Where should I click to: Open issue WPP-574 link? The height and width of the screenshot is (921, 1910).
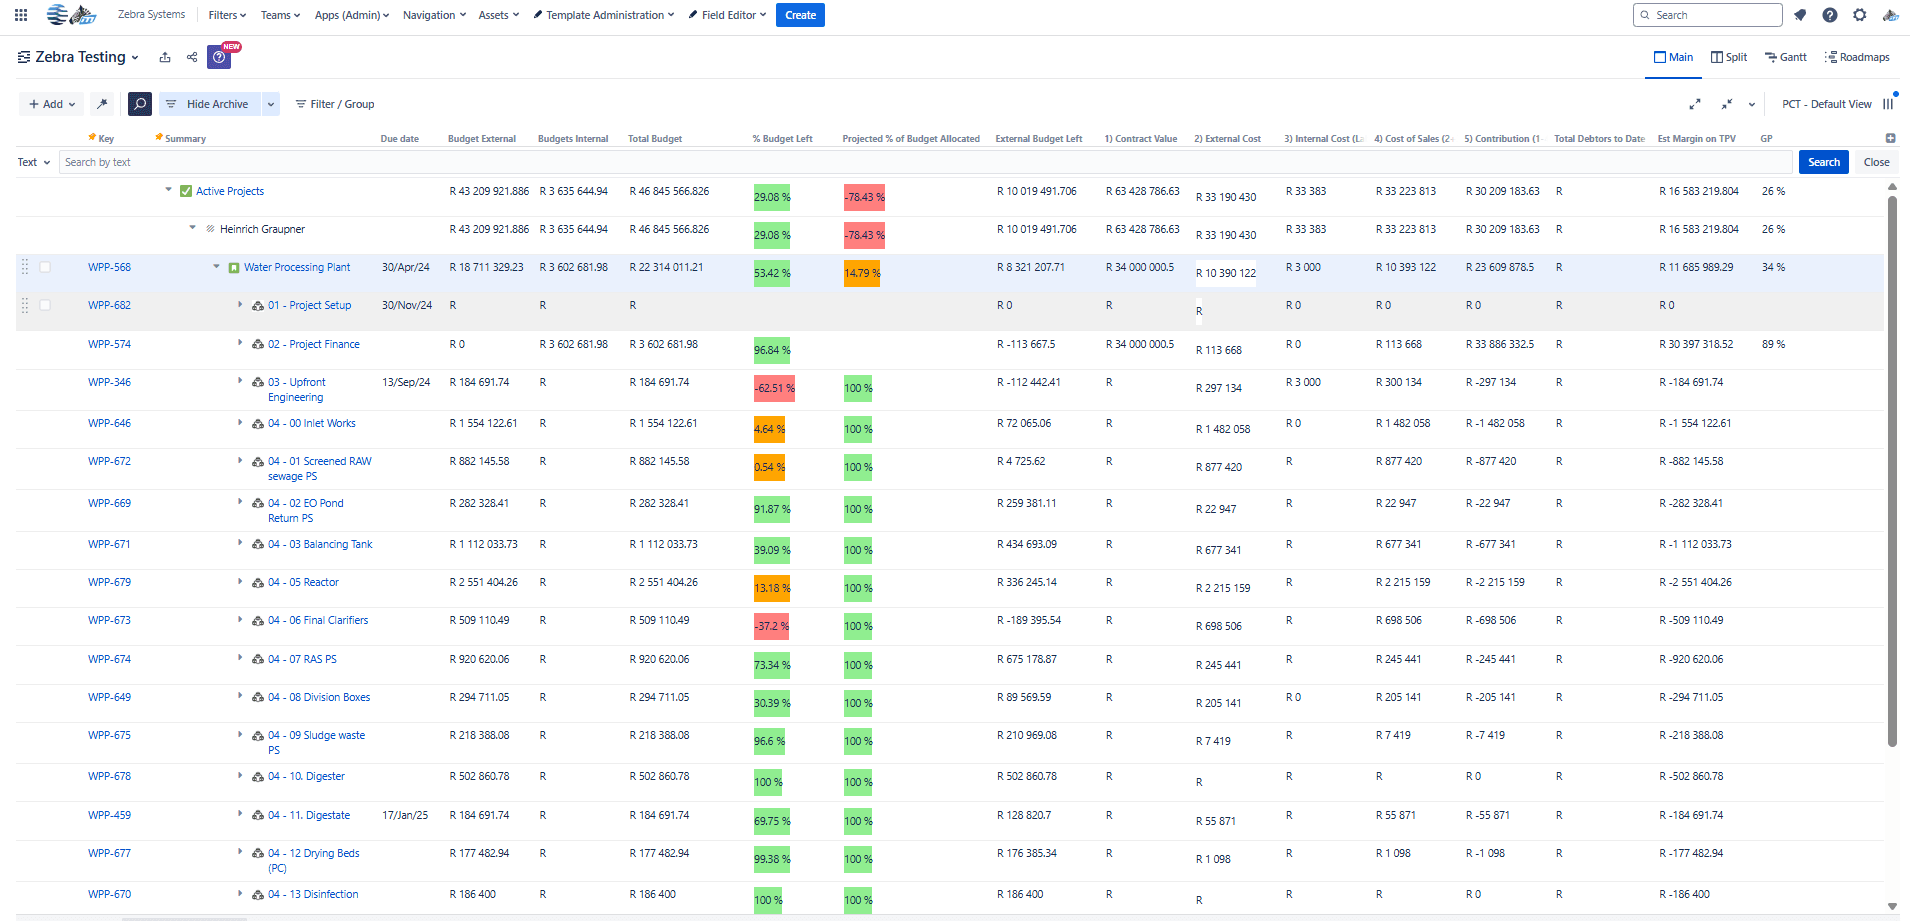click(109, 343)
